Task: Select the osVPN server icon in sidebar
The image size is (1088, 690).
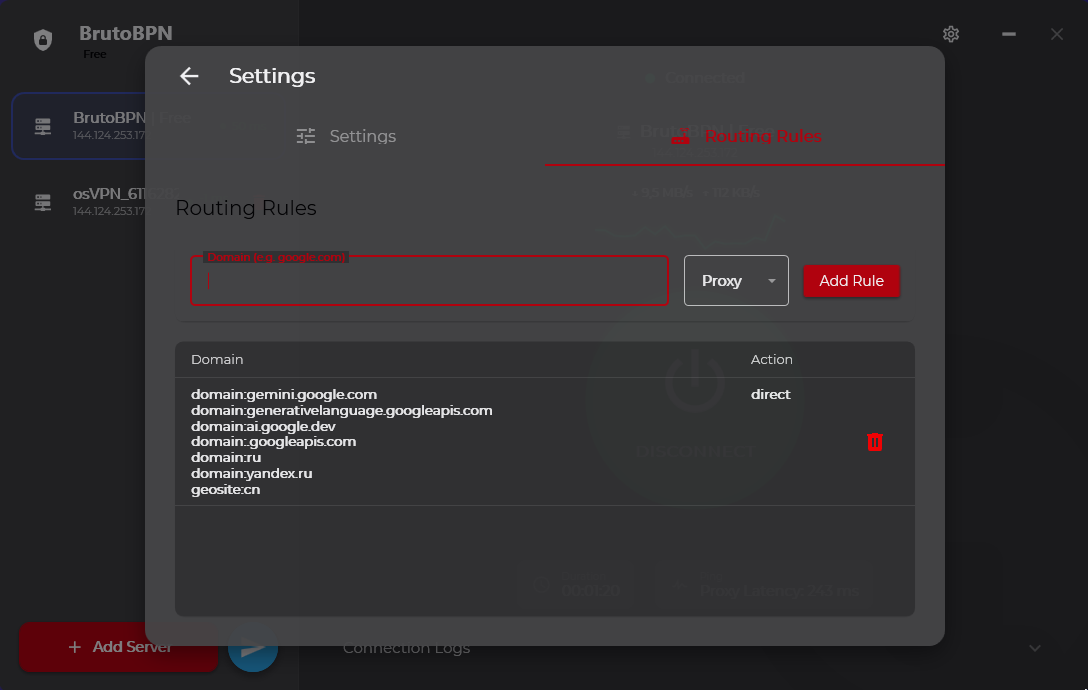Action: 43,202
